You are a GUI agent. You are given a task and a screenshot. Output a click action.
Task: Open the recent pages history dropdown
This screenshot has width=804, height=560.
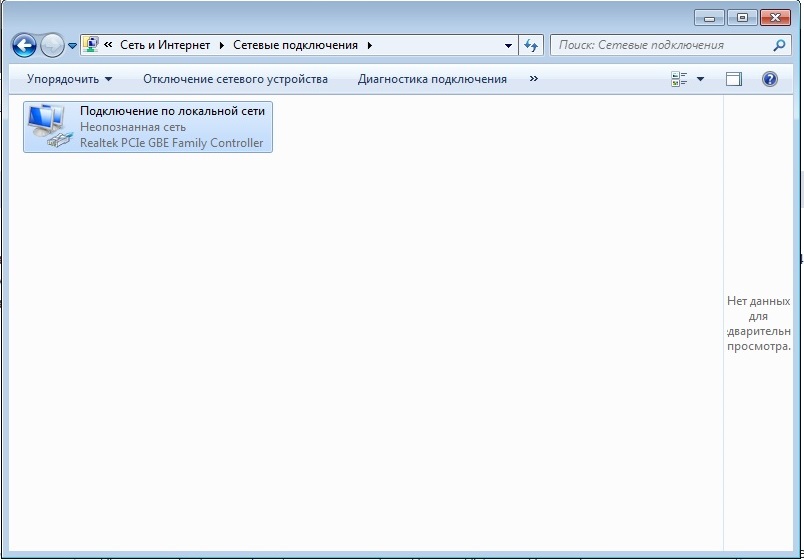point(72,46)
